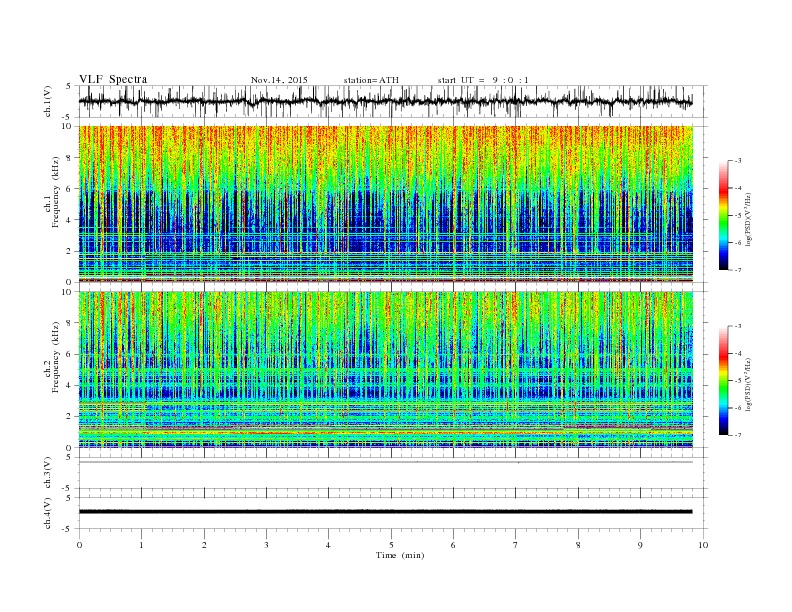The height and width of the screenshot is (612, 792).
Task: Click the time axis tick label "9"
Action: click(640, 545)
